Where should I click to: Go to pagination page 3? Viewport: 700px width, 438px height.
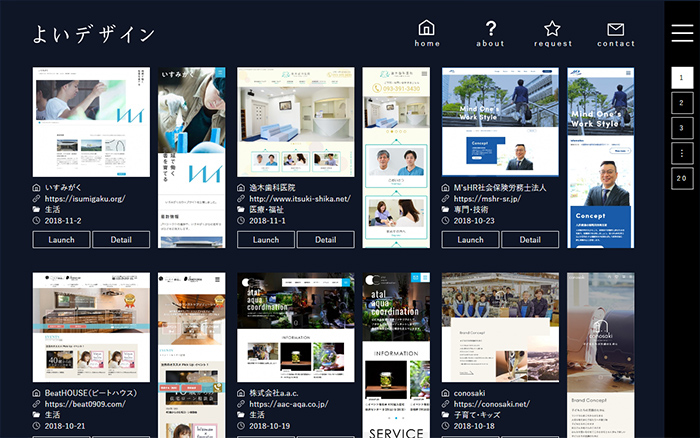(x=681, y=127)
